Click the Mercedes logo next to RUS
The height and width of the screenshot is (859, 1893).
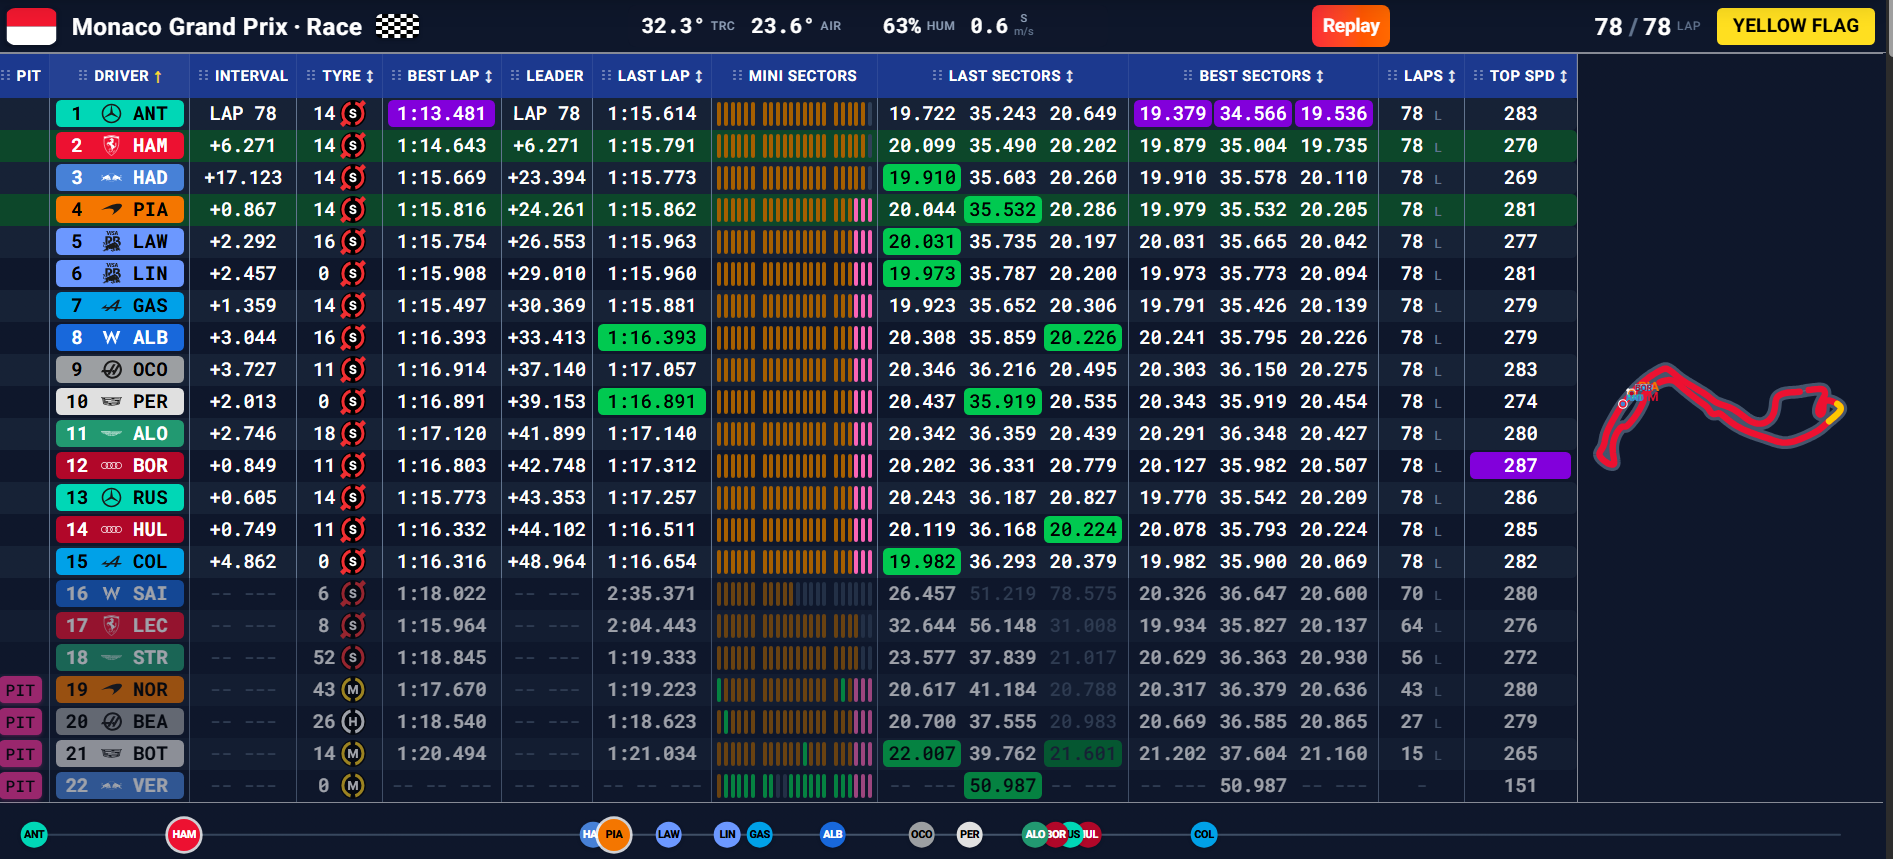pyautogui.click(x=112, y=498)
